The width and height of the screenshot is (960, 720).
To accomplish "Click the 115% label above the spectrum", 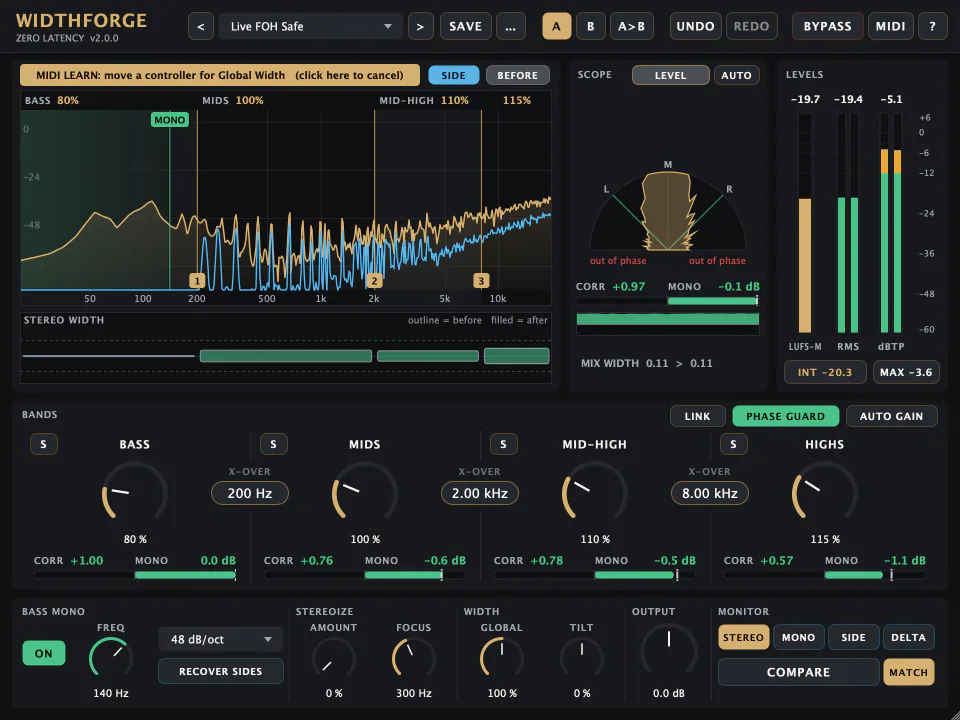I will tap(517, 100).
